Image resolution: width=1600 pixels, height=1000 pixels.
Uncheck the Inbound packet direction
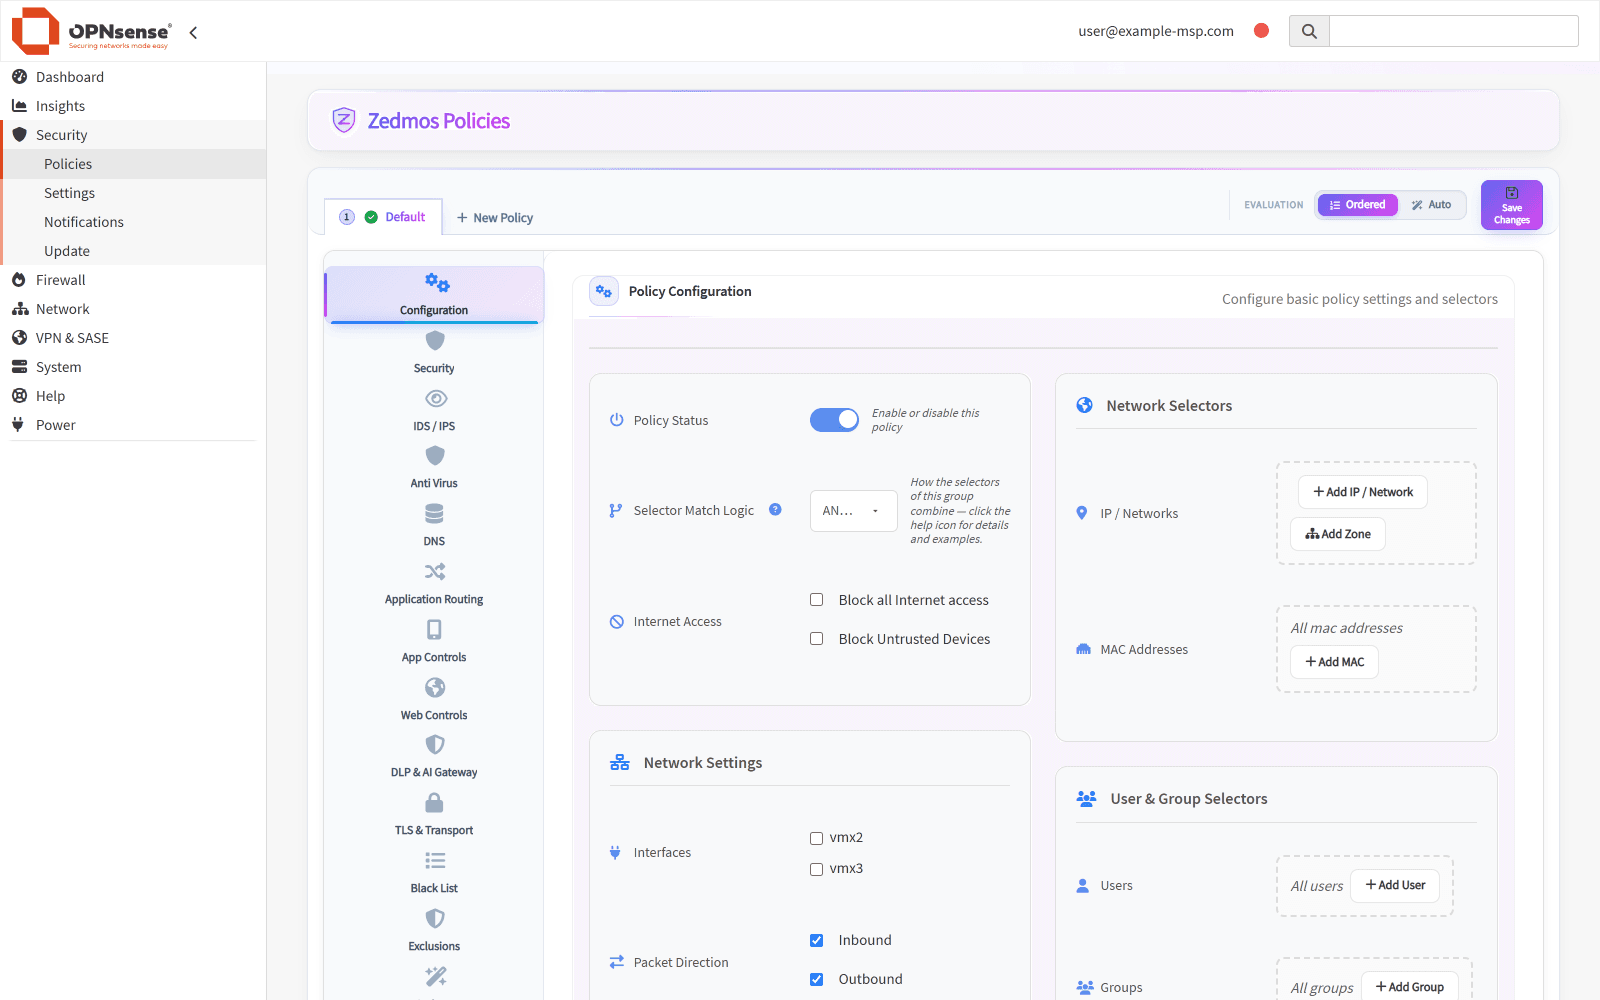817,940
